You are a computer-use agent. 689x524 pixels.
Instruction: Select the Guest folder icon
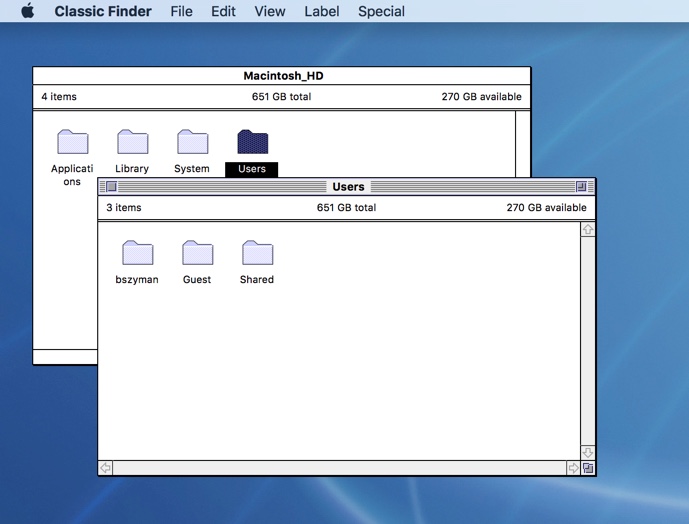click(x=197, y=252)
